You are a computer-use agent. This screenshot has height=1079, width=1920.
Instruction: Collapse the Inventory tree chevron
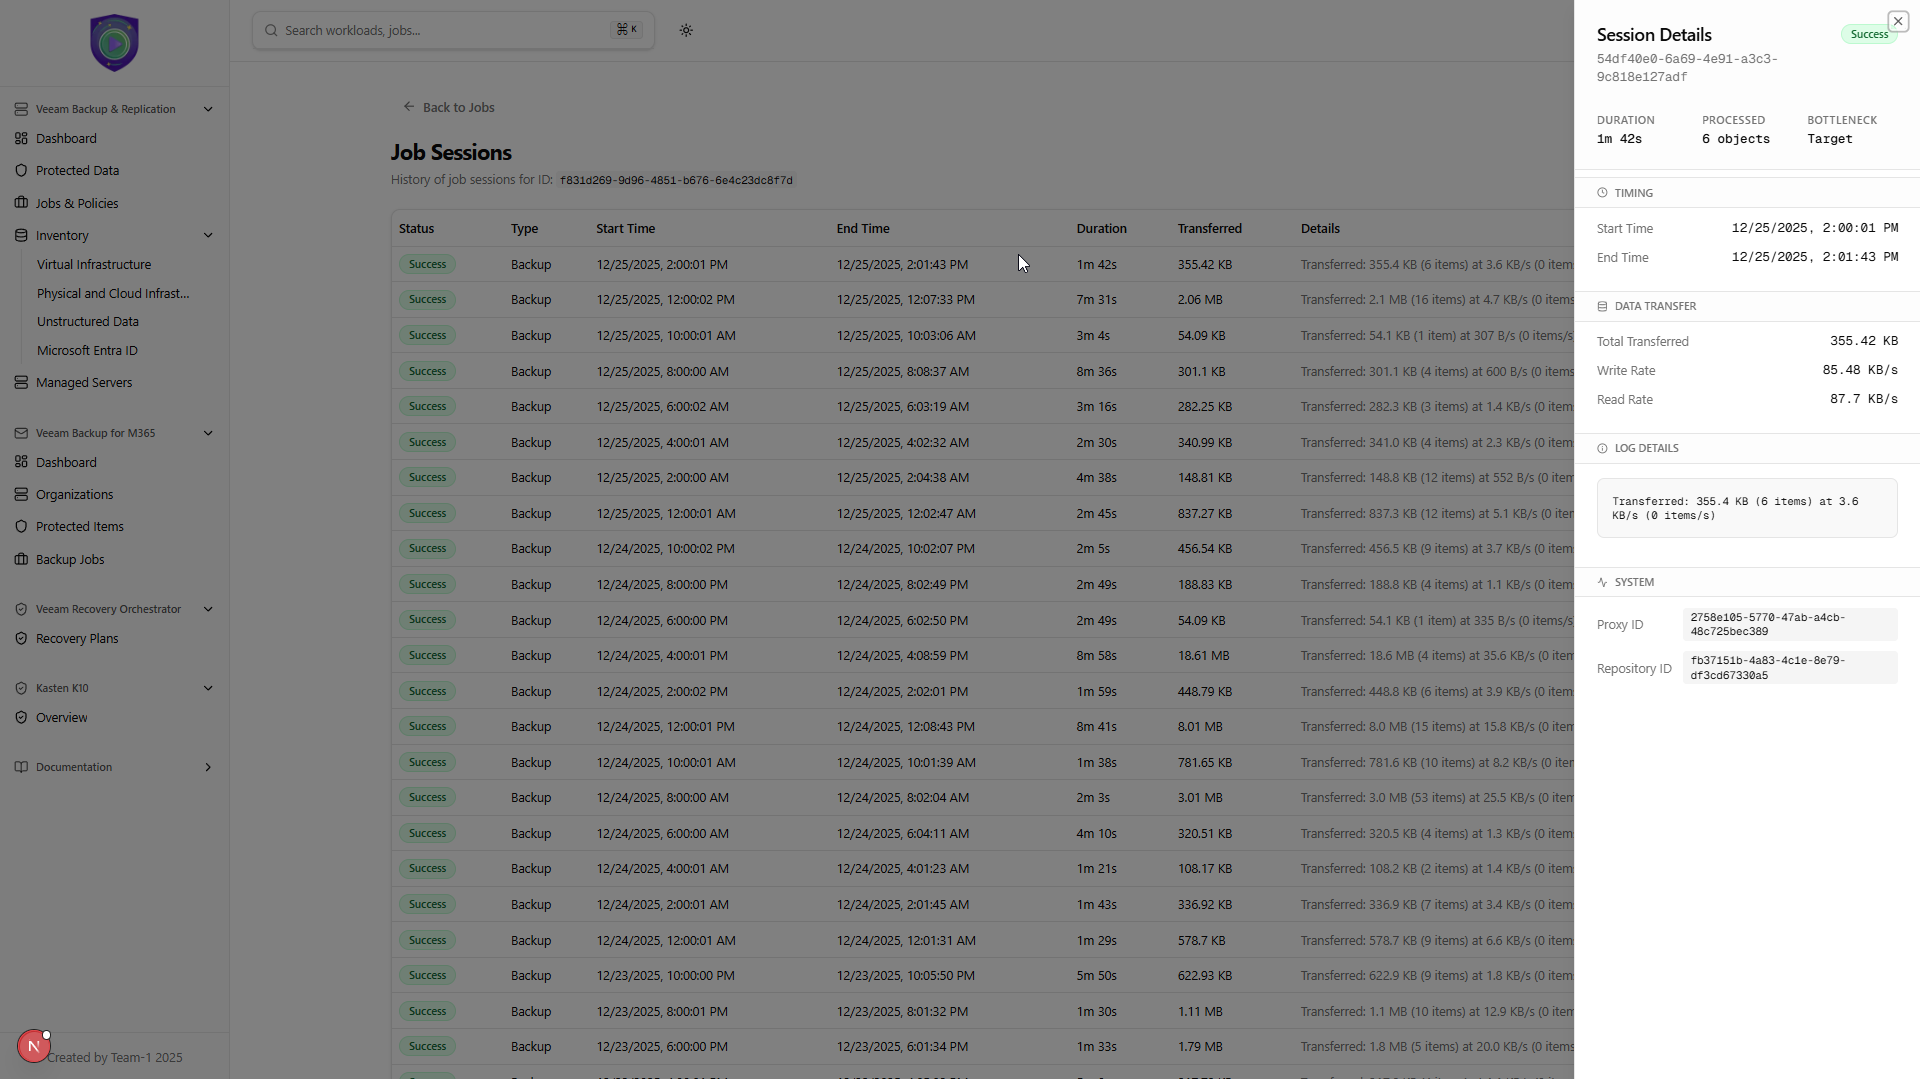208,236
